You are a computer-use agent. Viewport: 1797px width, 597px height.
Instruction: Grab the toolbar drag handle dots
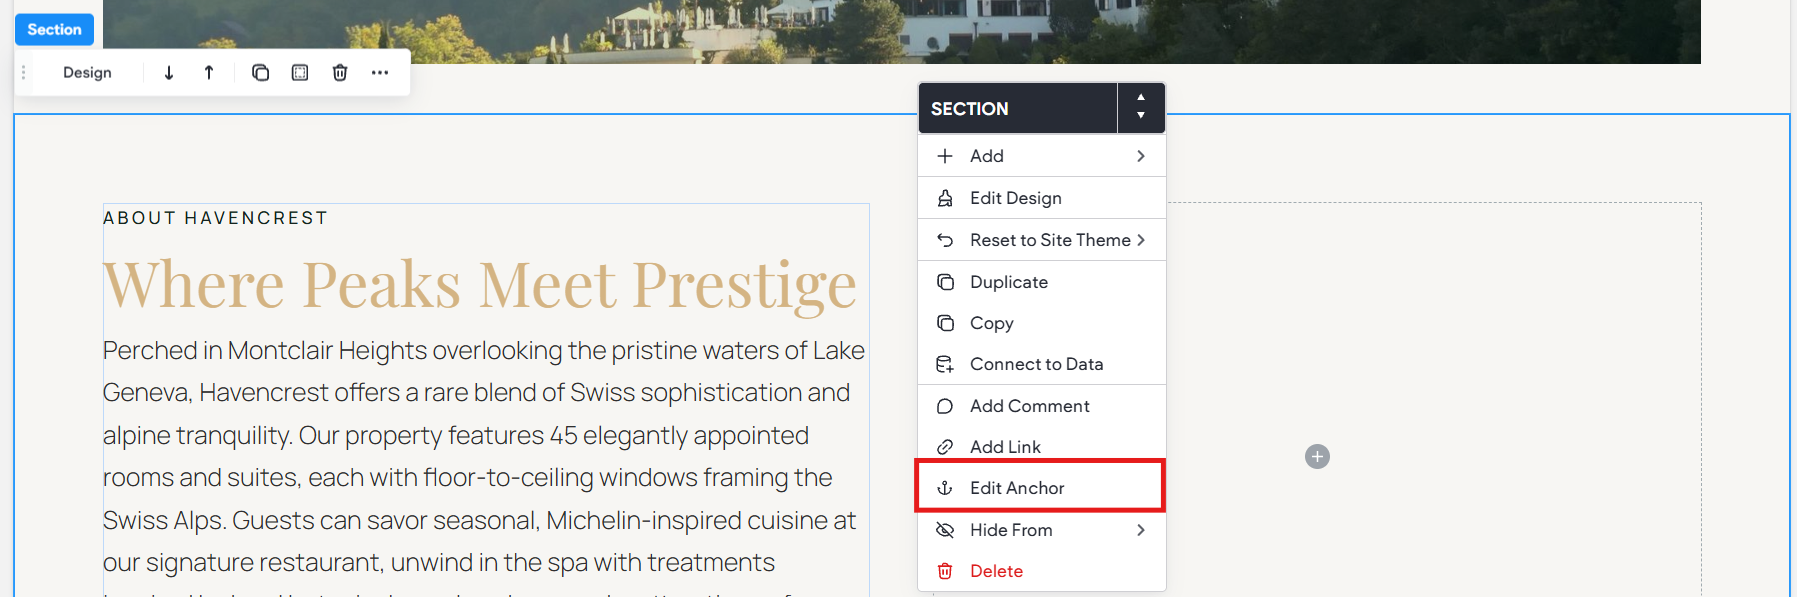(x=24, y=73)
